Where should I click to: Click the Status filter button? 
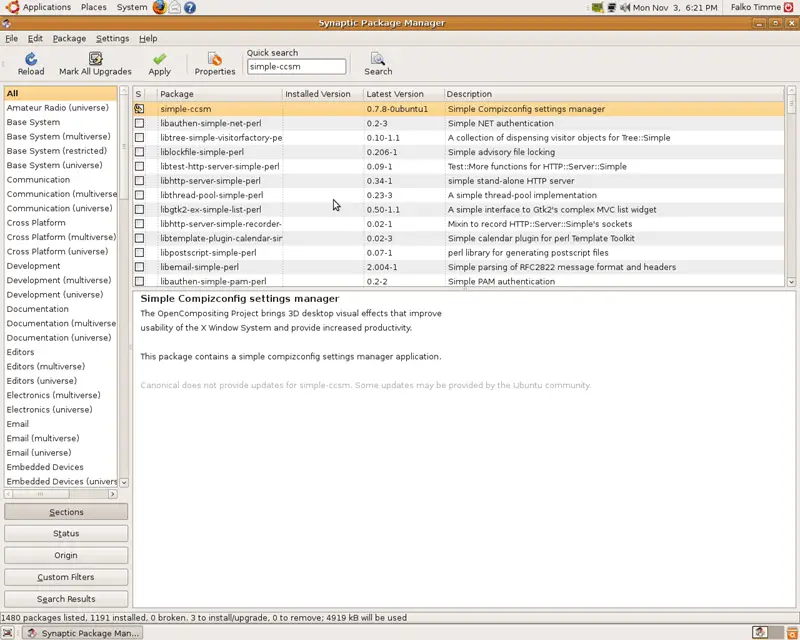(x=66, y=533)
